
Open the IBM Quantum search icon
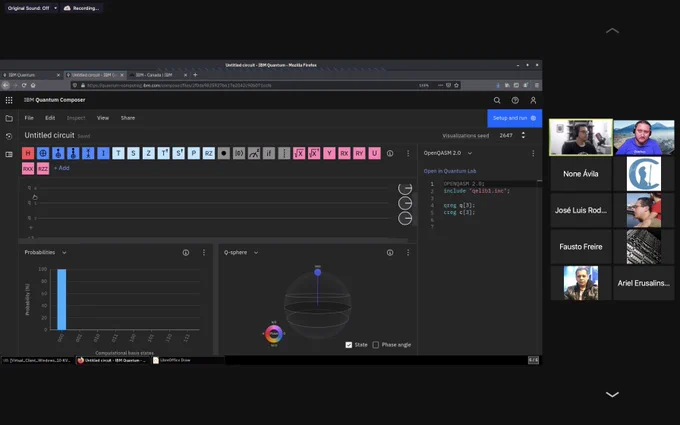pos(497,100)
